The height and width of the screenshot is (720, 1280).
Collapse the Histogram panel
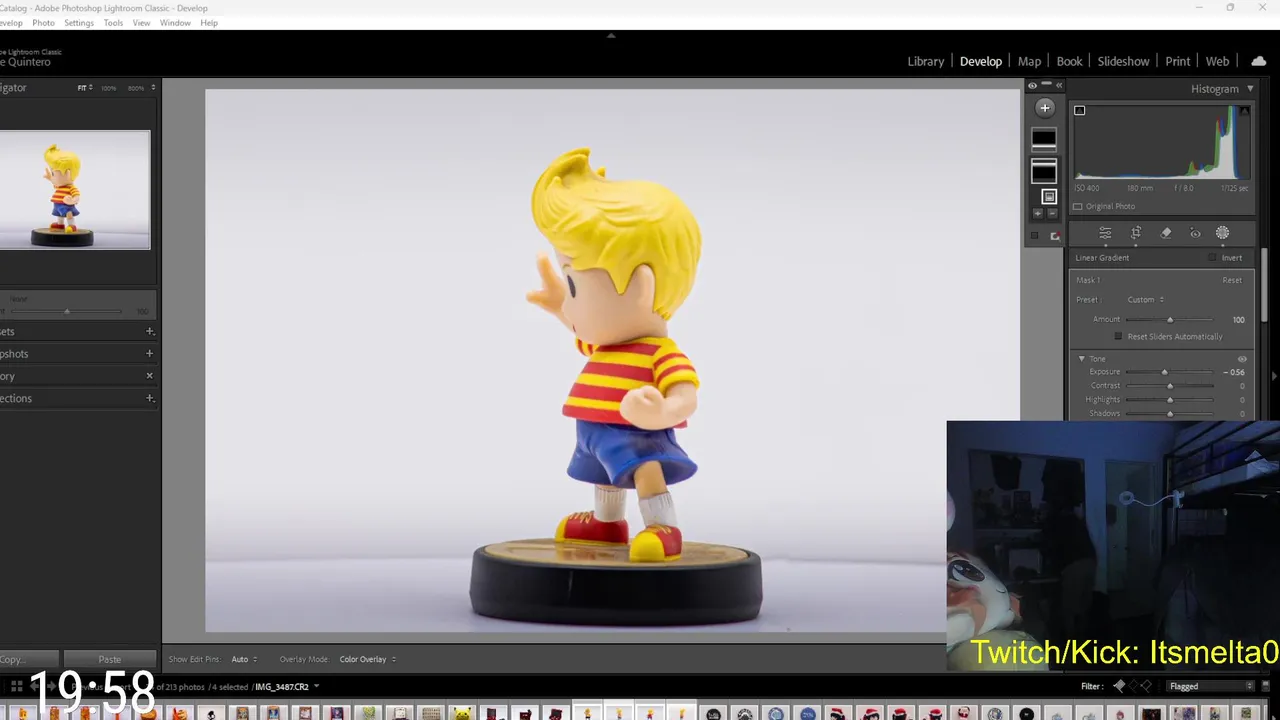tap(1250, 89)
